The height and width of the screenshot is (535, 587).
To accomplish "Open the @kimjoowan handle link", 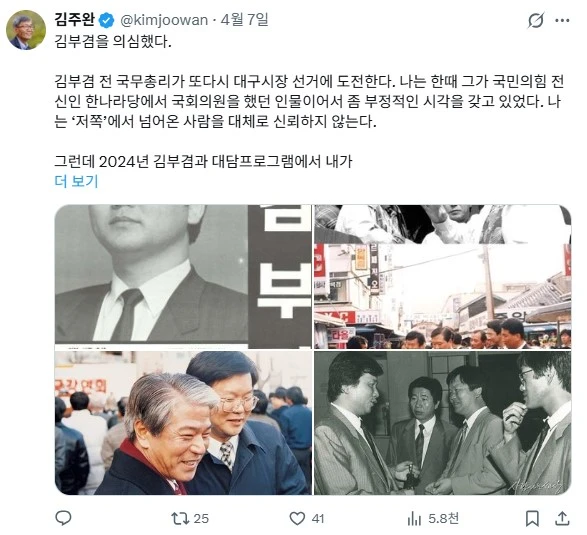I will point(164,20).
